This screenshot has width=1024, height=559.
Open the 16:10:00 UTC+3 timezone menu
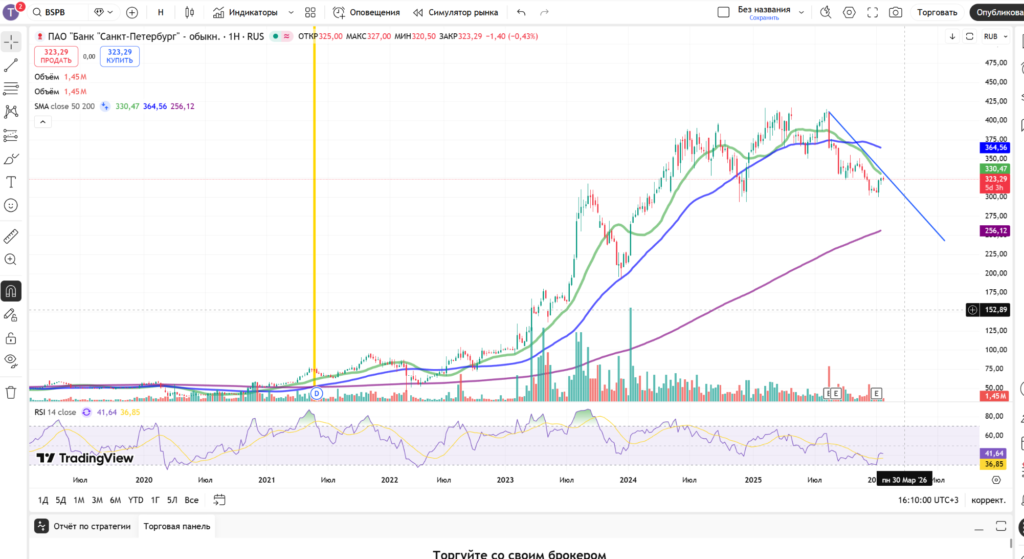pyautogui.click(x=928, y=500)
